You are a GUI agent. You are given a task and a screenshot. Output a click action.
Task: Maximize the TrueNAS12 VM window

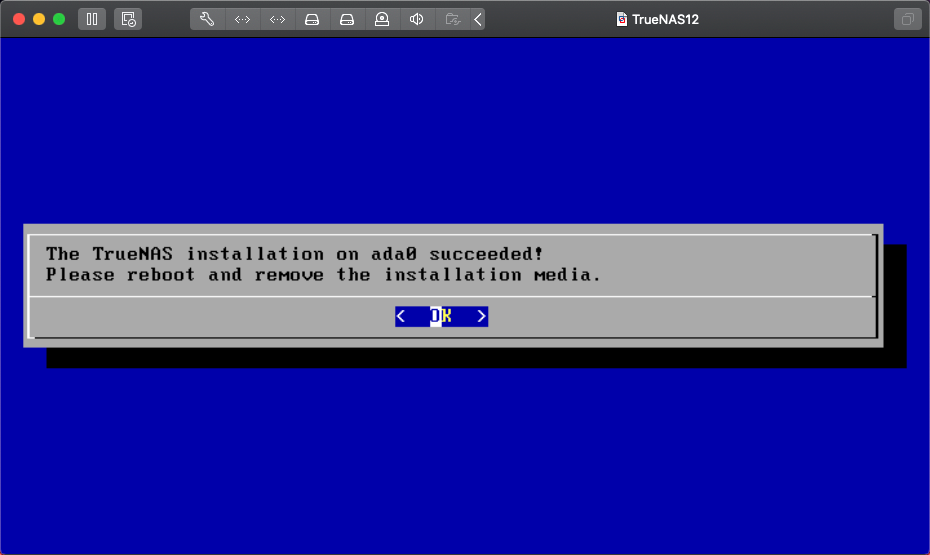(59, 19)
